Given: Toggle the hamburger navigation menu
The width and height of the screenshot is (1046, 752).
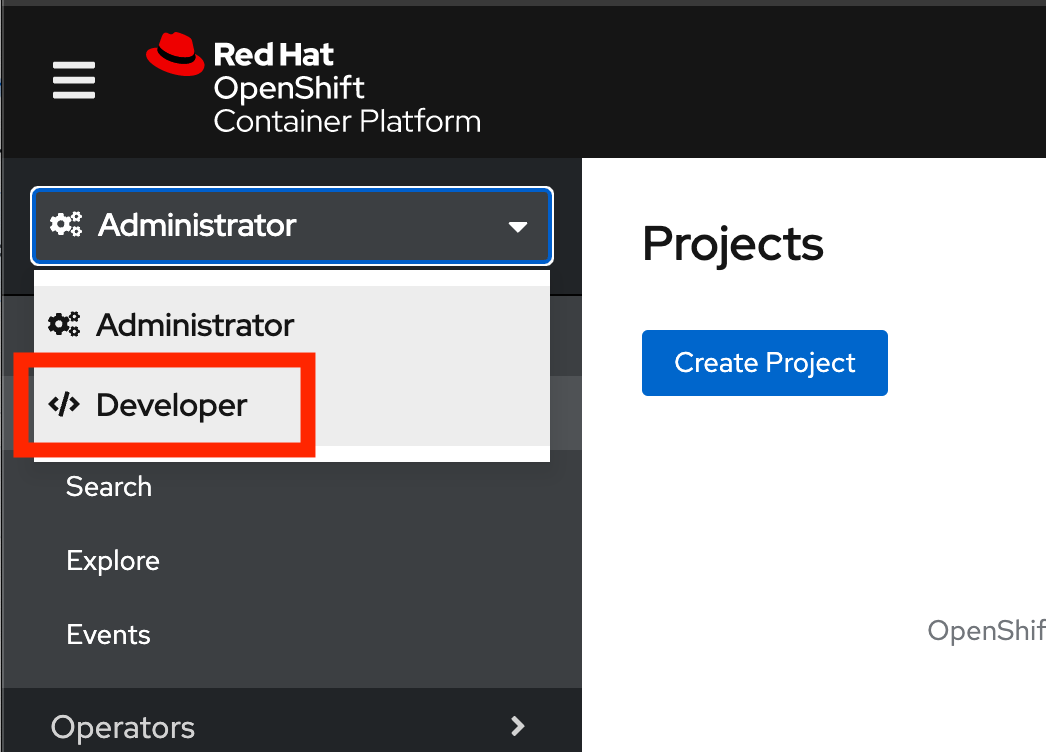Looking at the screenshot, I should pyautogui.click(x=74, y=80).
